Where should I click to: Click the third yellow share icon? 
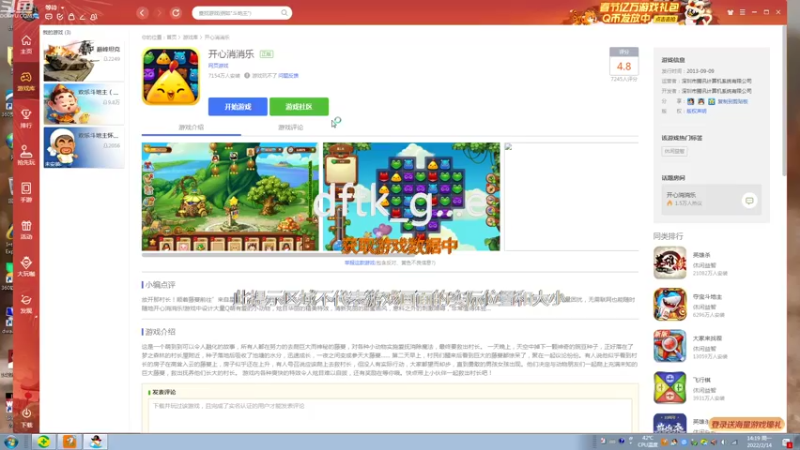pos(711,102)
